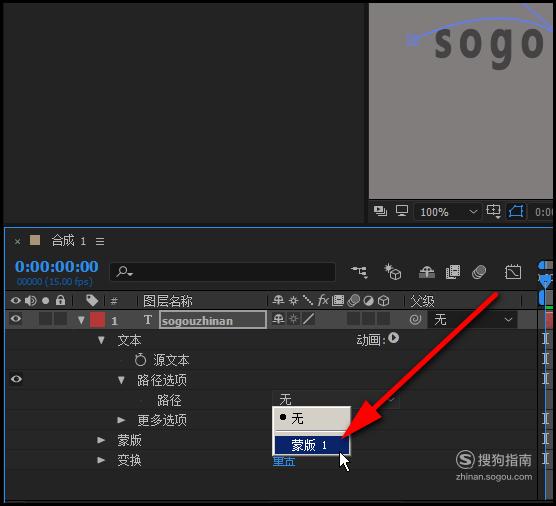Open the 动画 animate menu button

pyautogui.click(x=393, y=338)
